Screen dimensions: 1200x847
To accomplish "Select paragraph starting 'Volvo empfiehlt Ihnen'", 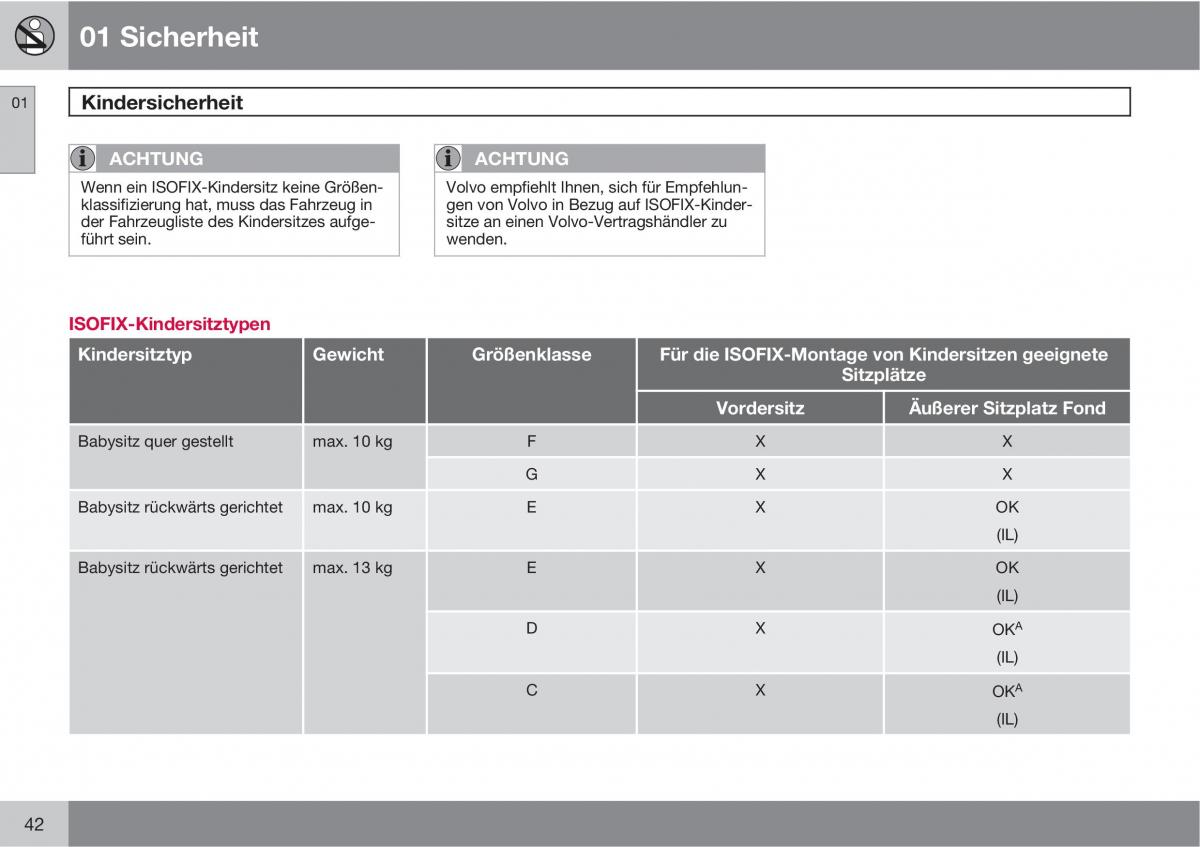I will (598, 213).
